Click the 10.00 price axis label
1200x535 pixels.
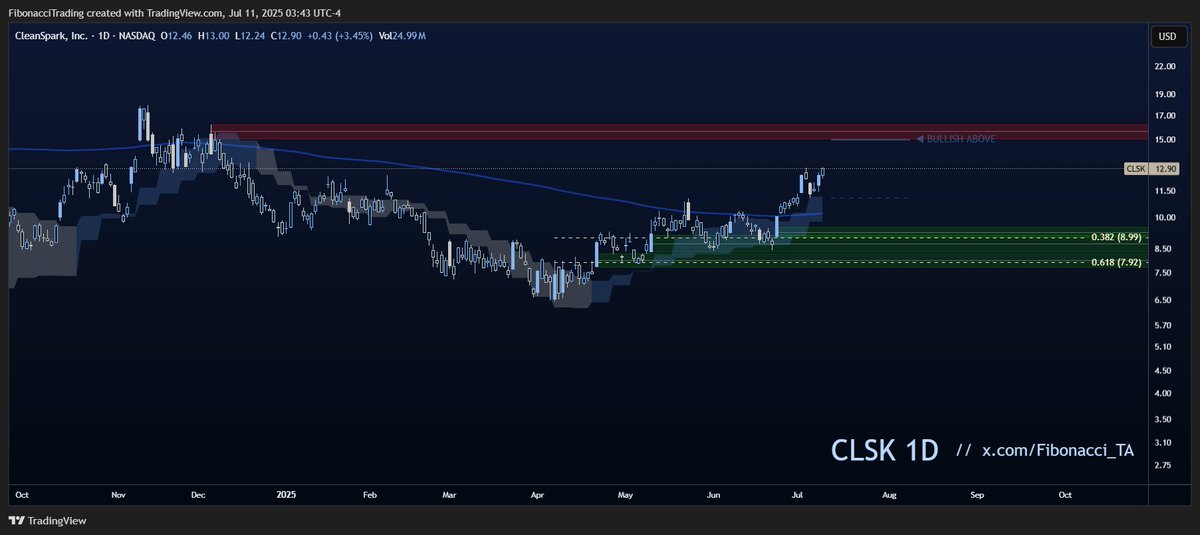click(x=1164, y=218)
